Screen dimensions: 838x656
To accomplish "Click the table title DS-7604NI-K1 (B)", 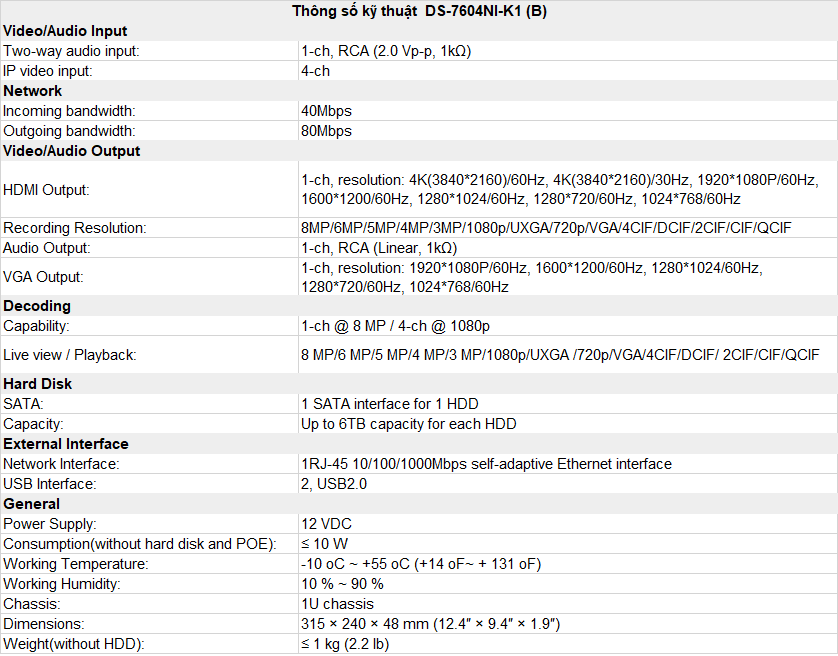I will [419, 11].
